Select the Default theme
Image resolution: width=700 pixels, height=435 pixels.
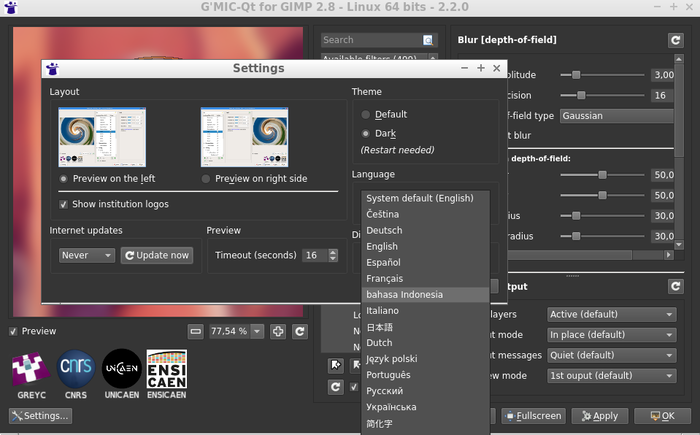coord(366,115)
